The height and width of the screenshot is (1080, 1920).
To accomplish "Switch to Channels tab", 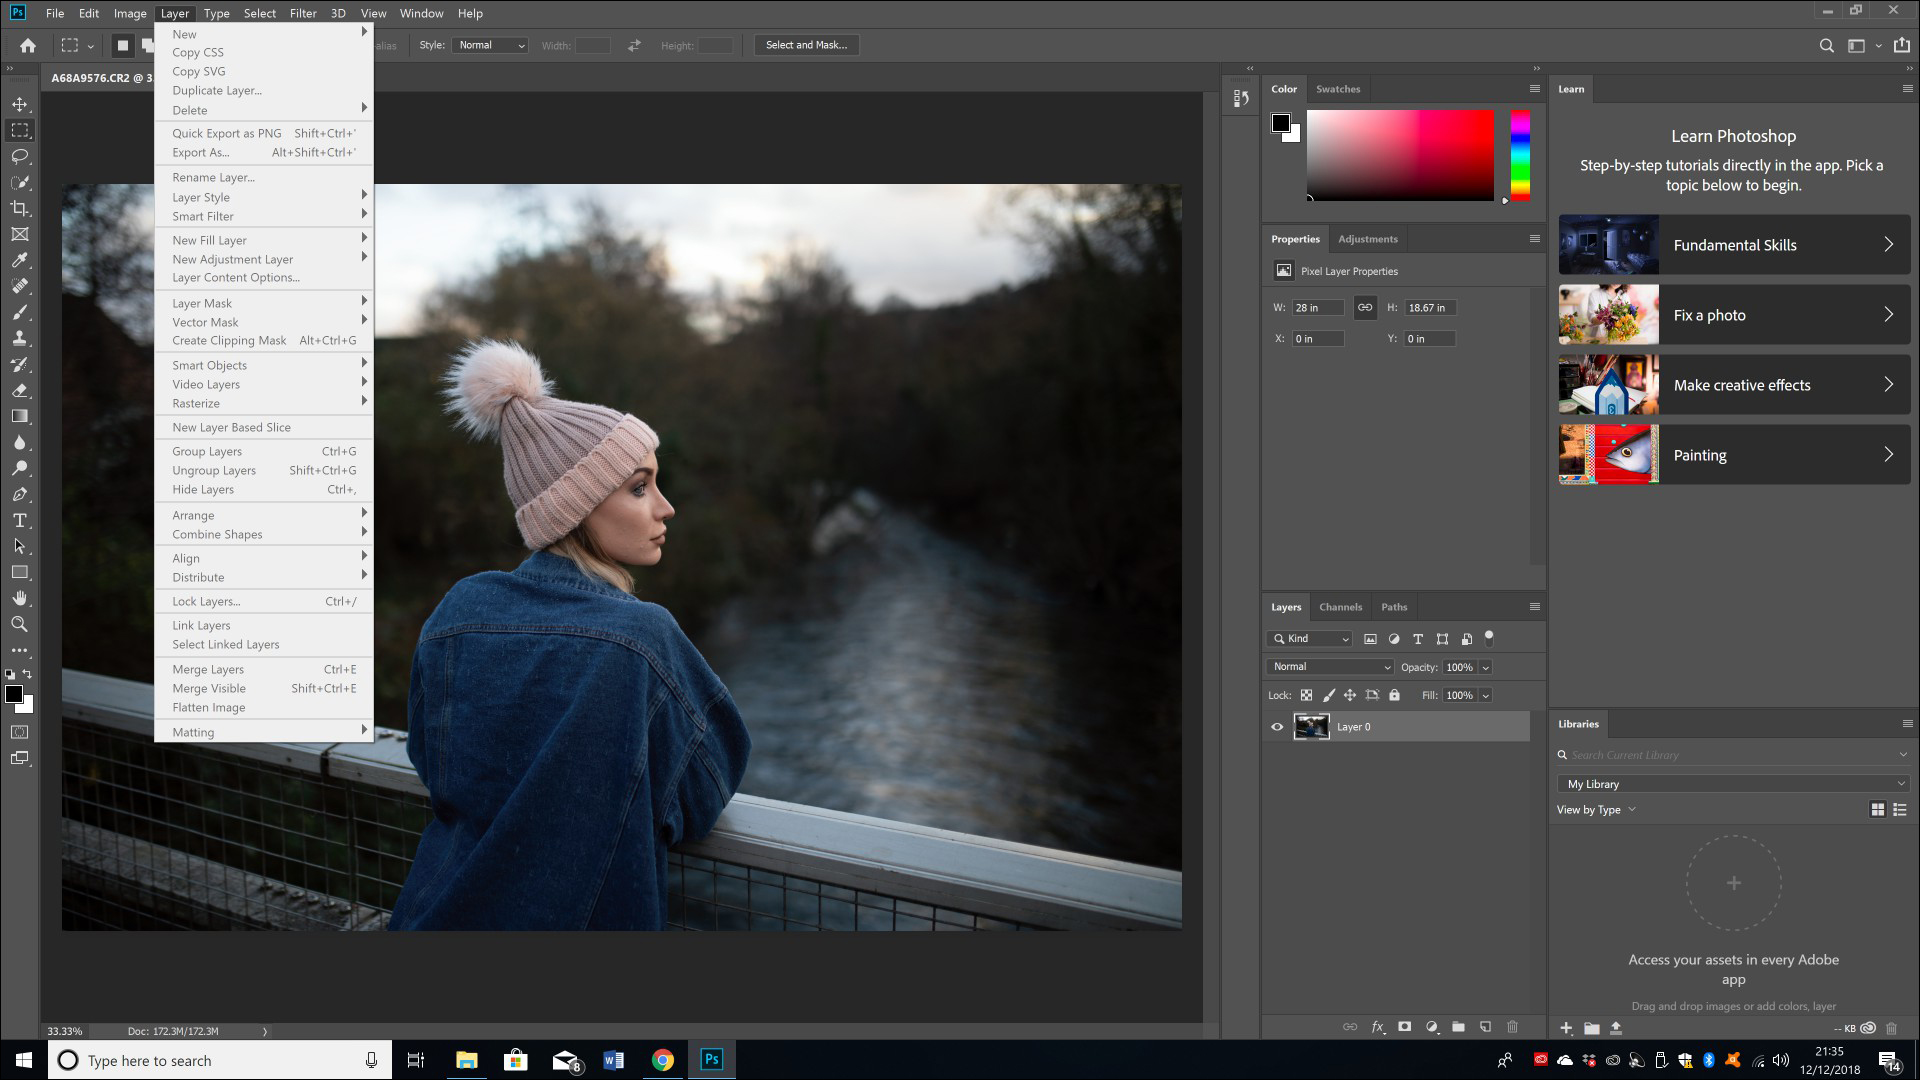I will tap(1340, 605).
